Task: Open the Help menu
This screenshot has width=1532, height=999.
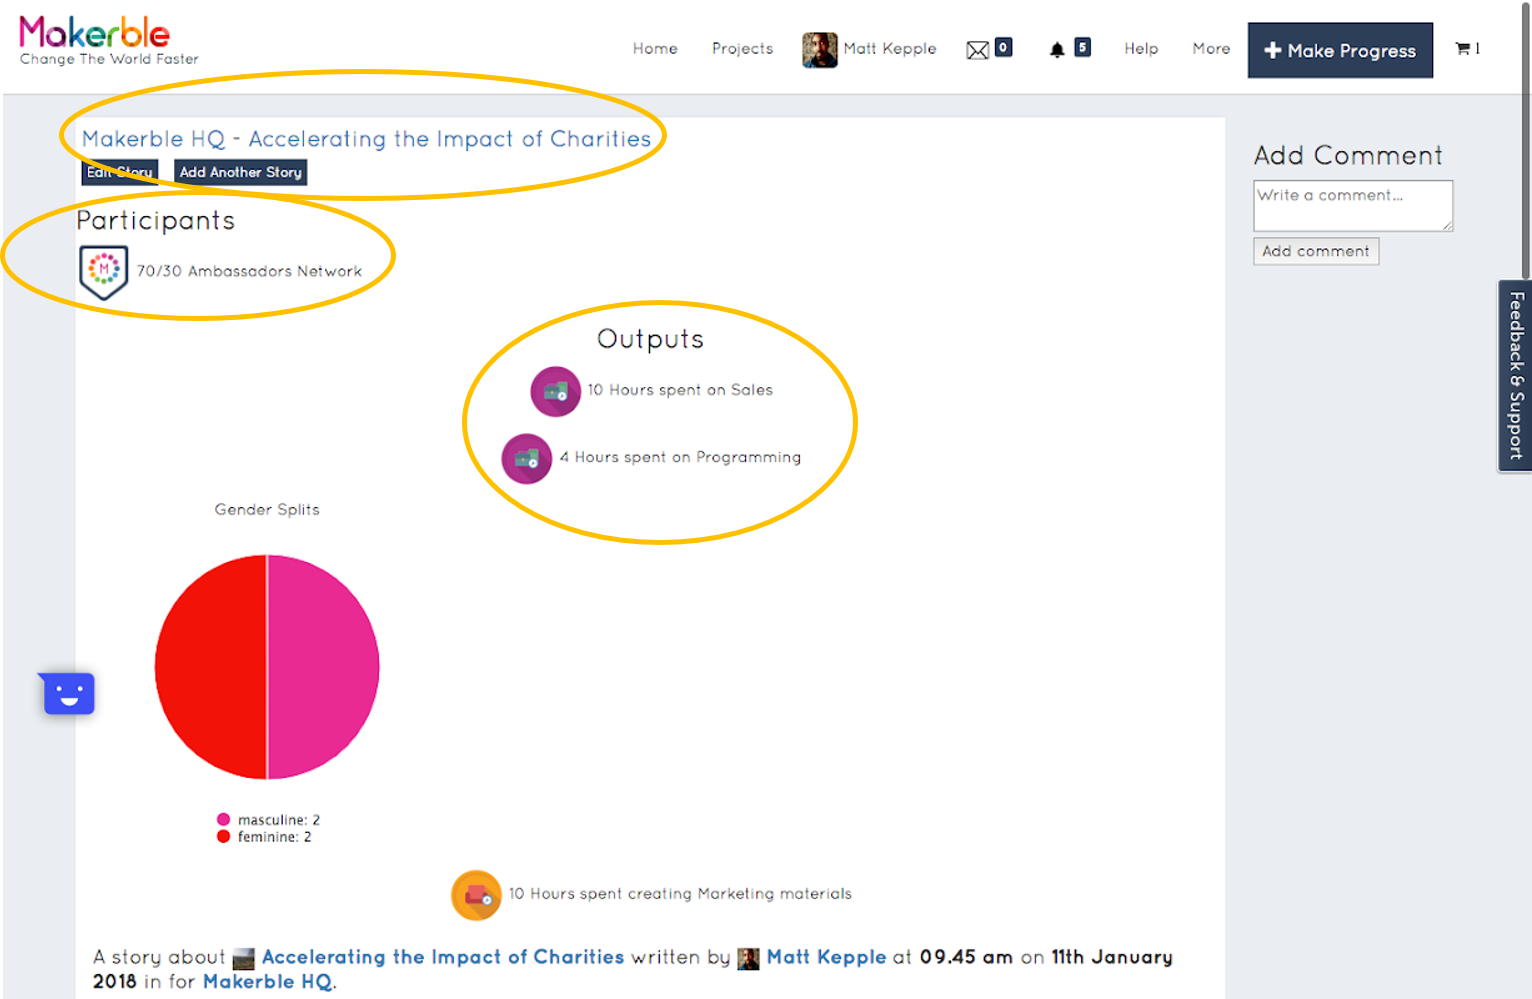Action: coord(1141,49)
